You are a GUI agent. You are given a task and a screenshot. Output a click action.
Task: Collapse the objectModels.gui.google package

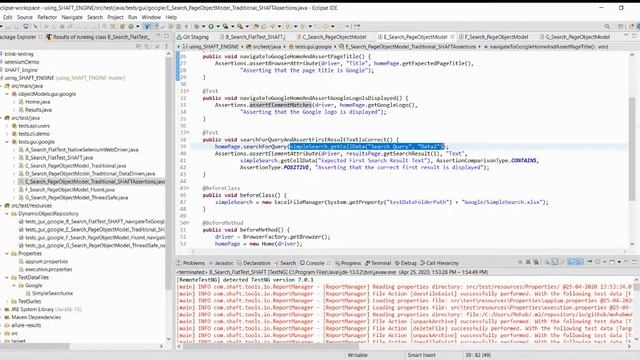7,94
